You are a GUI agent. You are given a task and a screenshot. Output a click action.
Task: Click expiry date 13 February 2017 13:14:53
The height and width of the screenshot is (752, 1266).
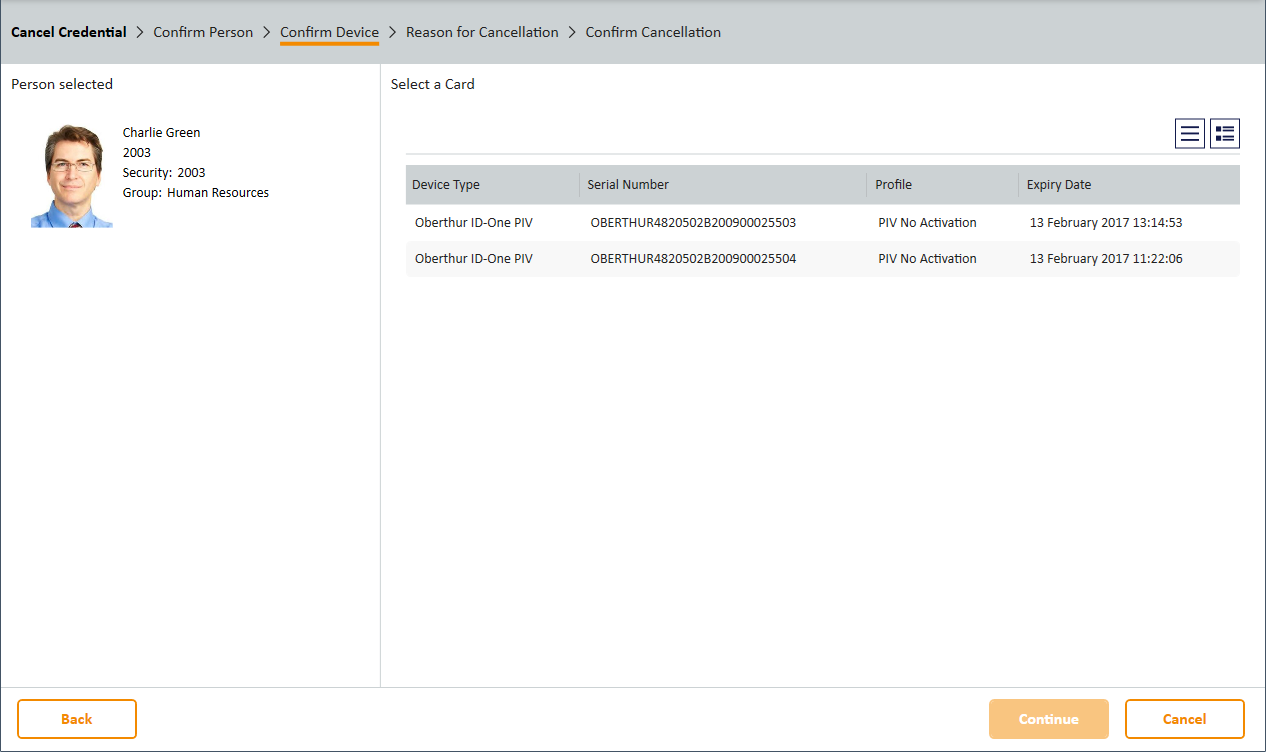[x=1106, y=223]
